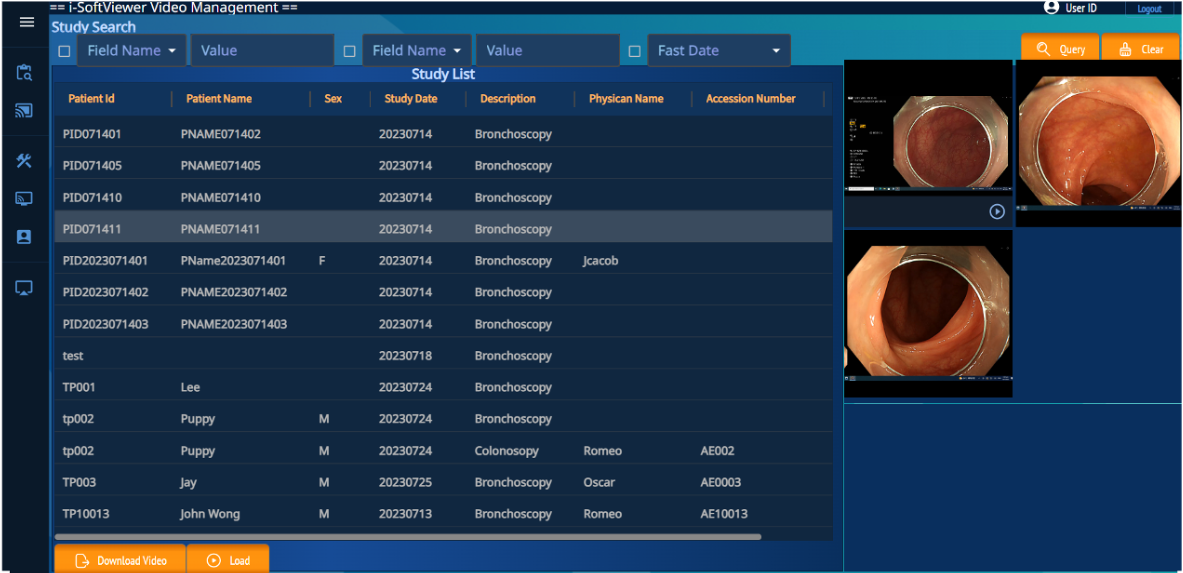Screen dimensions: 1183x573
Task: Select the study row named test
Action: (x=444, y=356)
